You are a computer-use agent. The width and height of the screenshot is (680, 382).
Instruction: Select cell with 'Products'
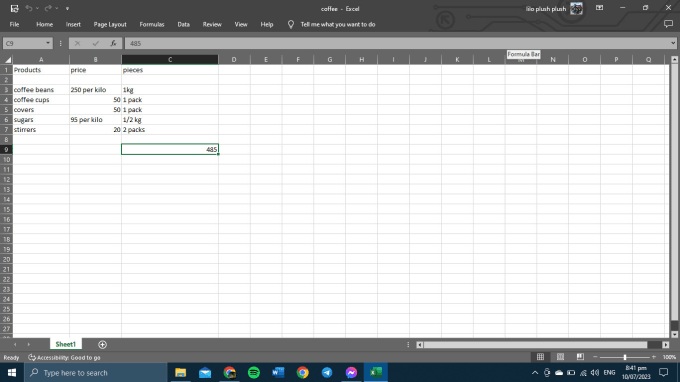click(41, 70)
